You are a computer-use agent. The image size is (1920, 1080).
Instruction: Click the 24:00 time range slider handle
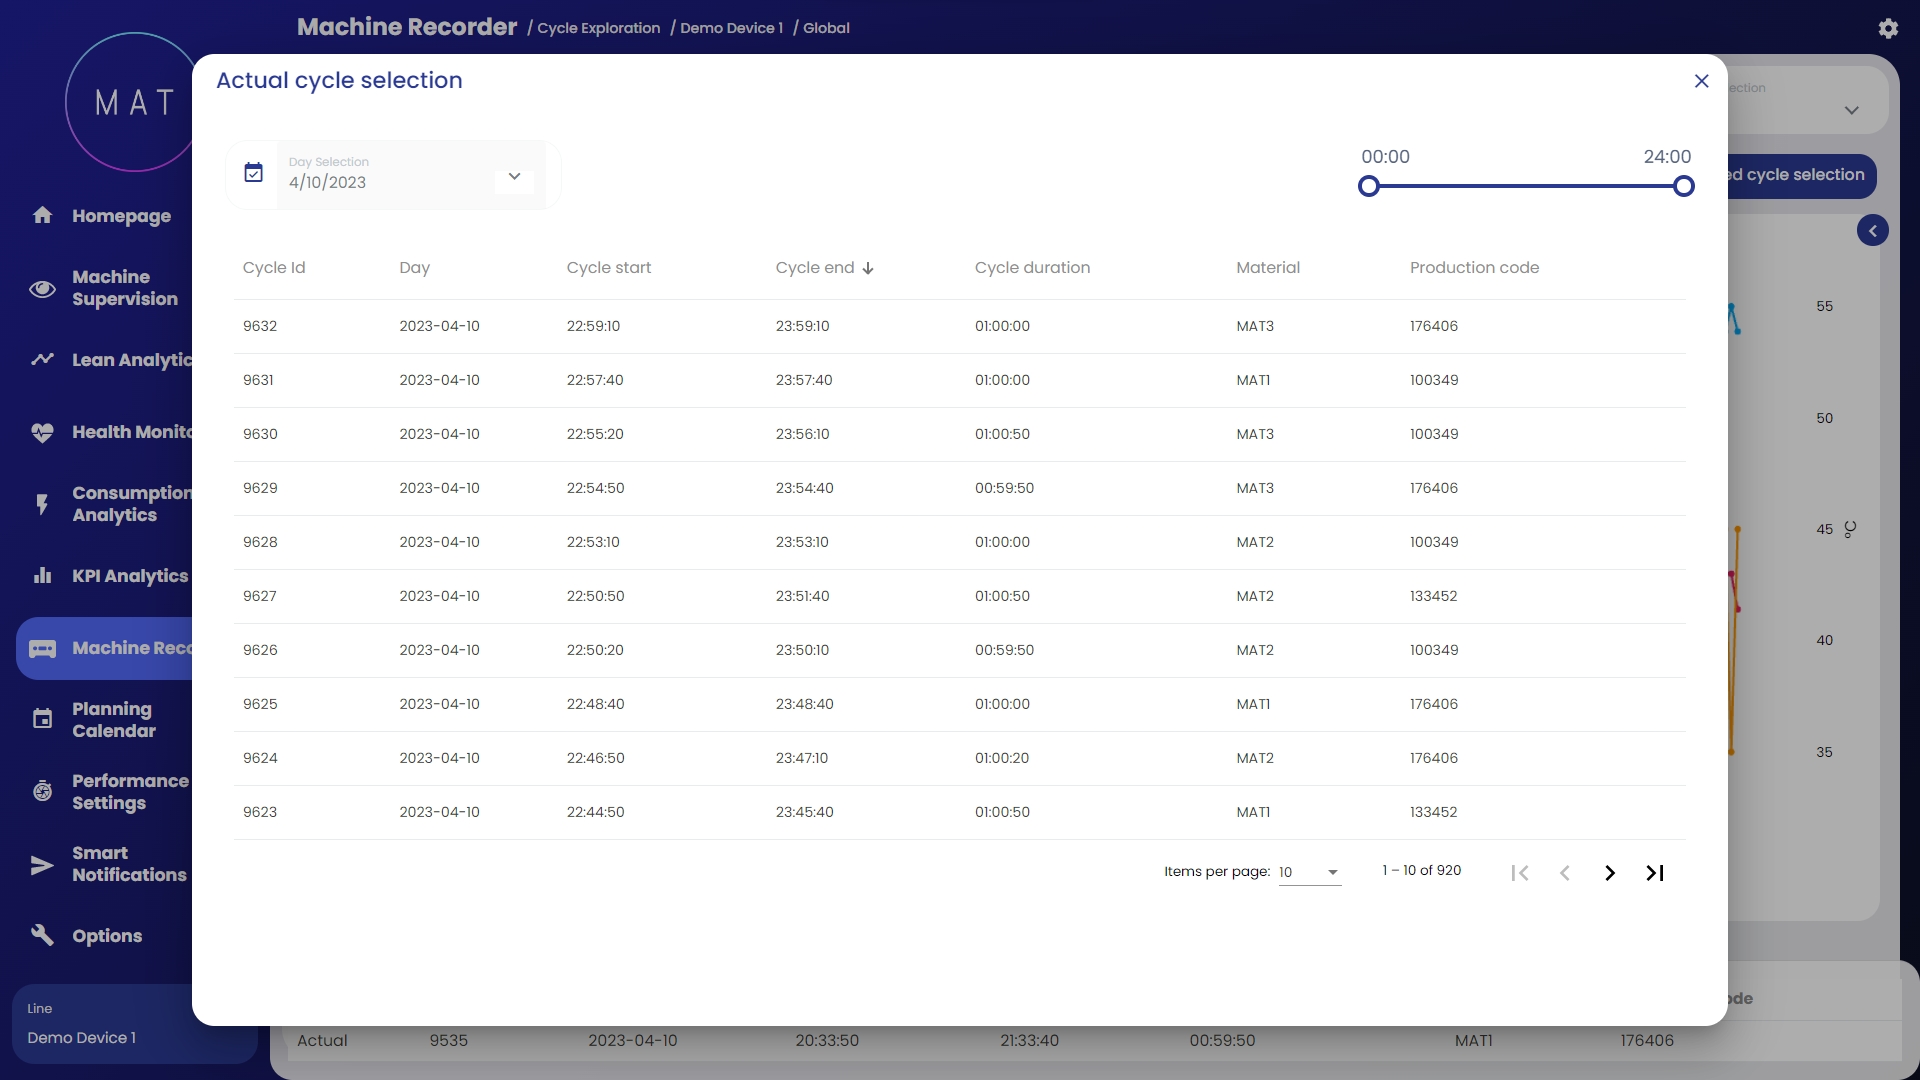coord(1683,186)
